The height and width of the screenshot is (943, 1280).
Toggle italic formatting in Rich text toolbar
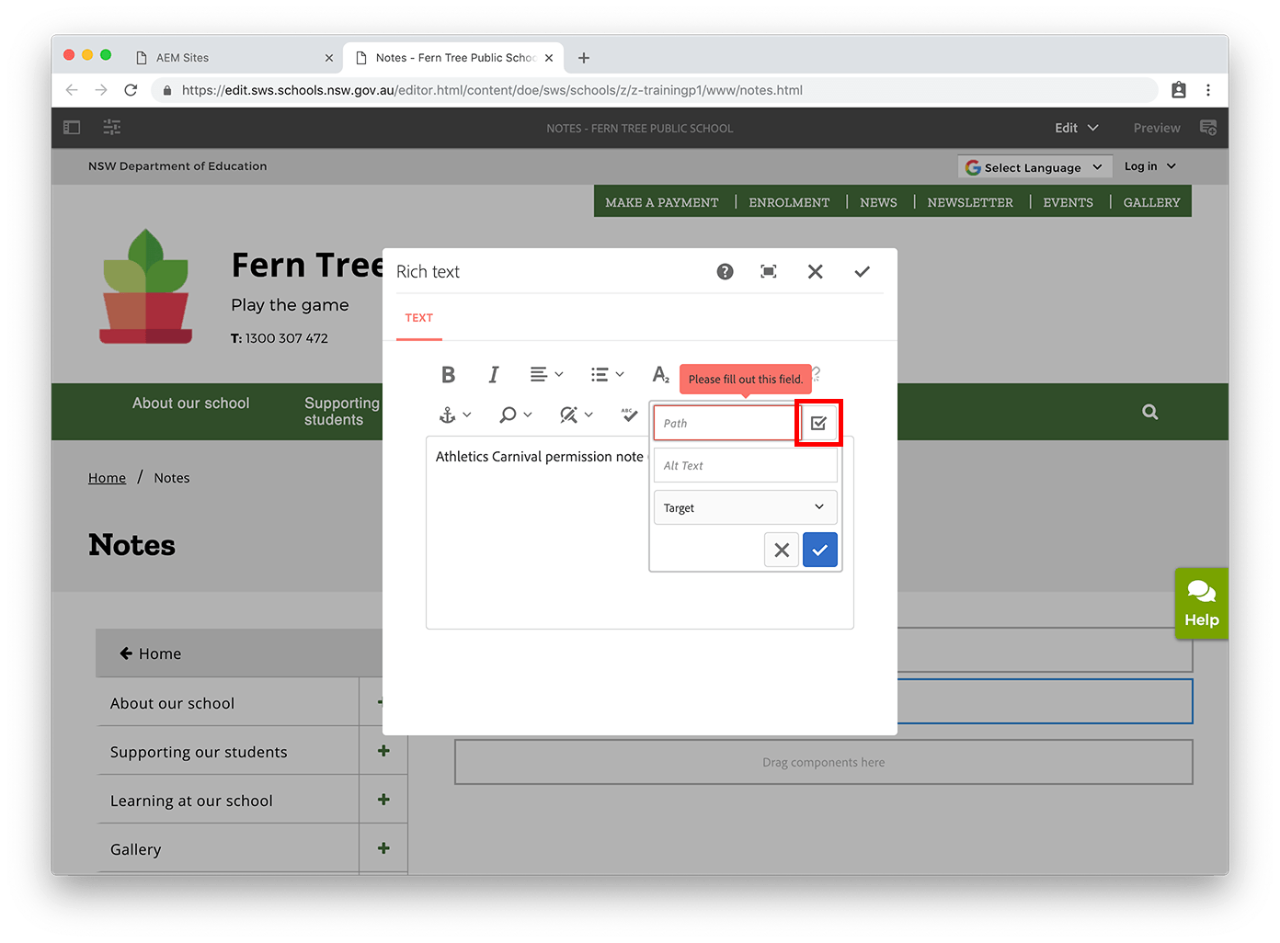pyautogui.click(x=493, y=374)
